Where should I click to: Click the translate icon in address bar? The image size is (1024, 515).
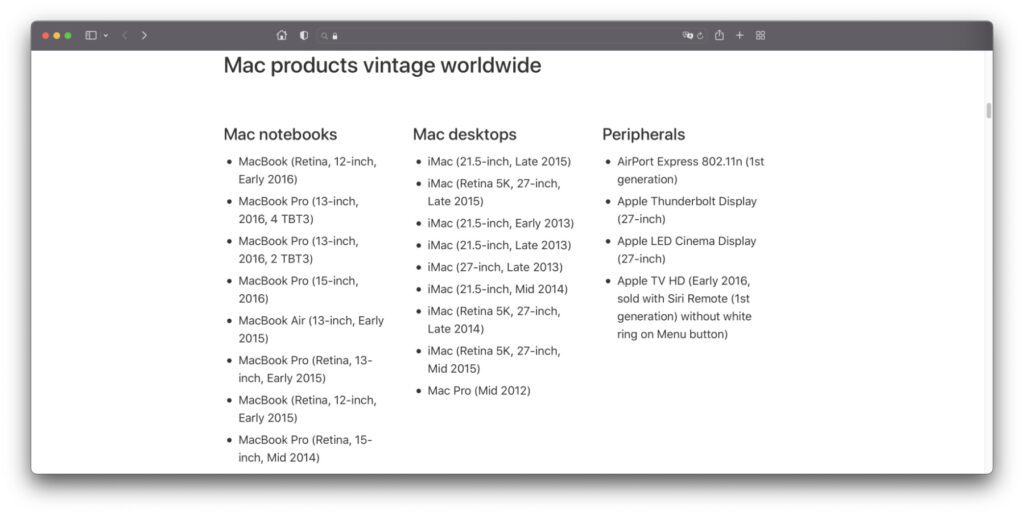pyautogui.click(x=688, y=35)
